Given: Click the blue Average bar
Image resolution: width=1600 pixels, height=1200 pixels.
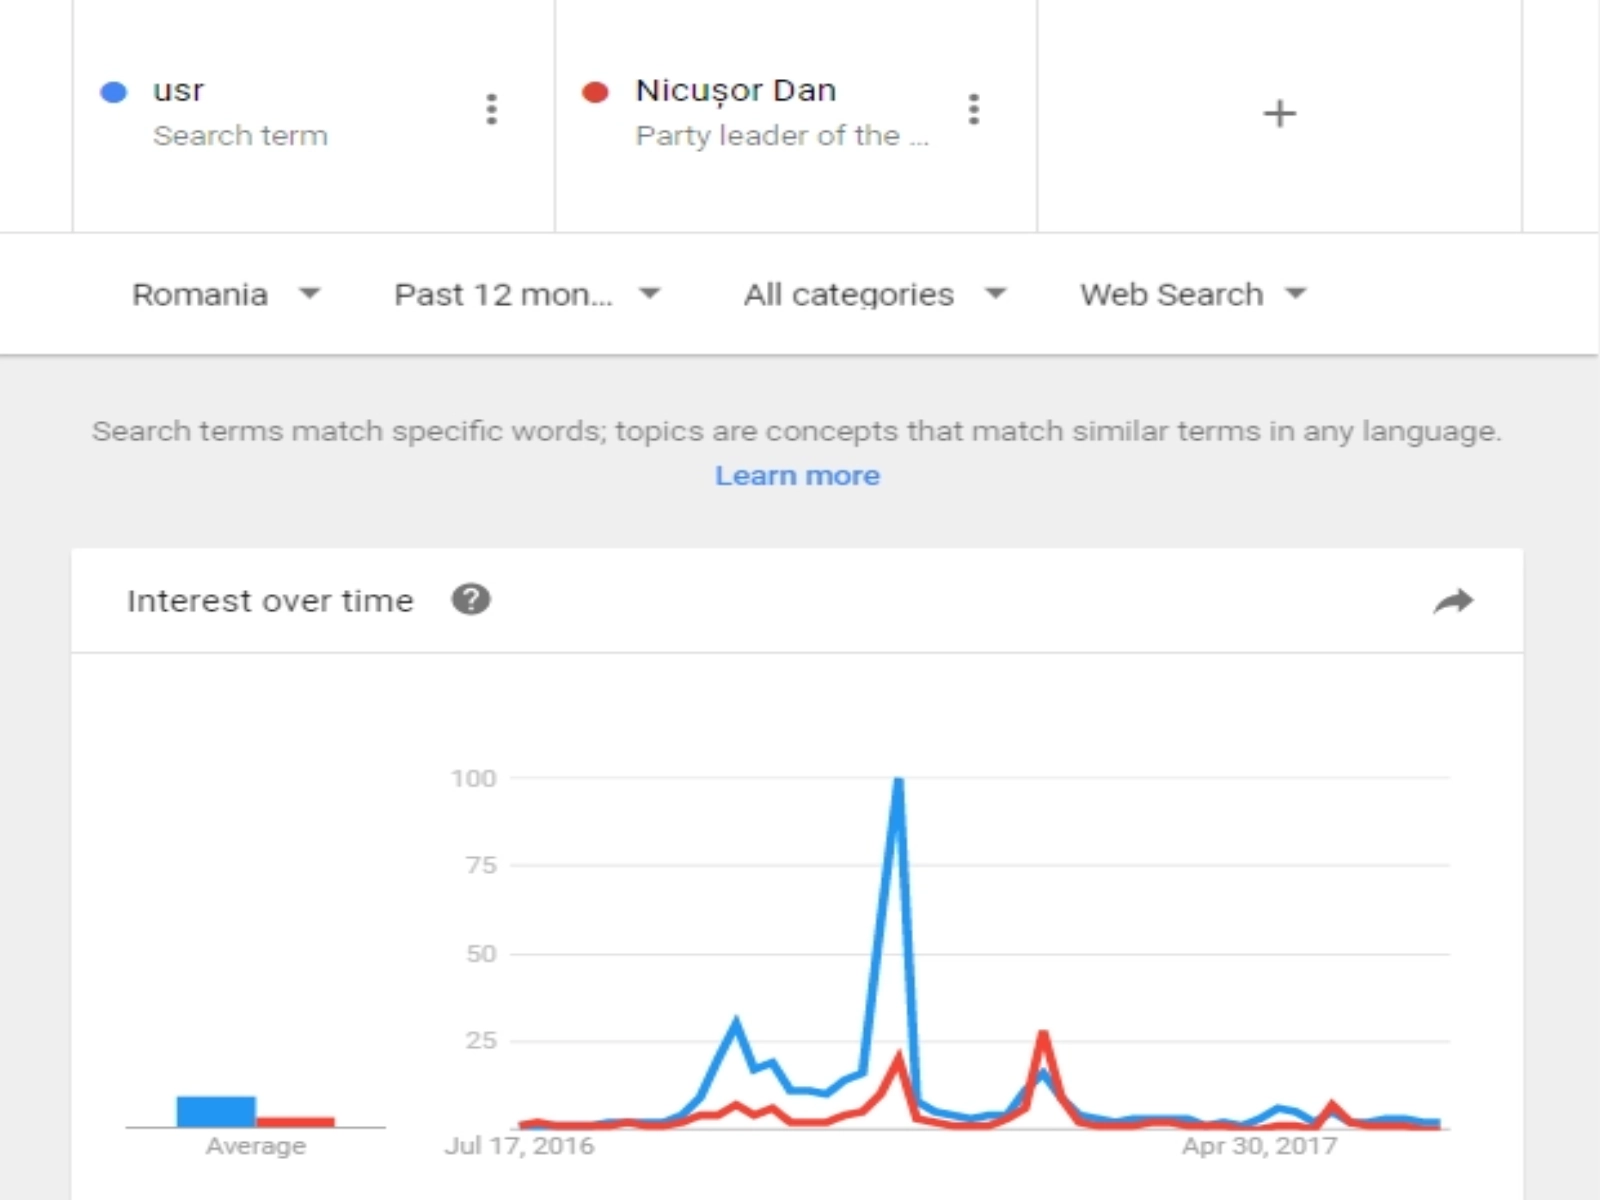Looking at the screenshot, I should (x=216, y=1111).
